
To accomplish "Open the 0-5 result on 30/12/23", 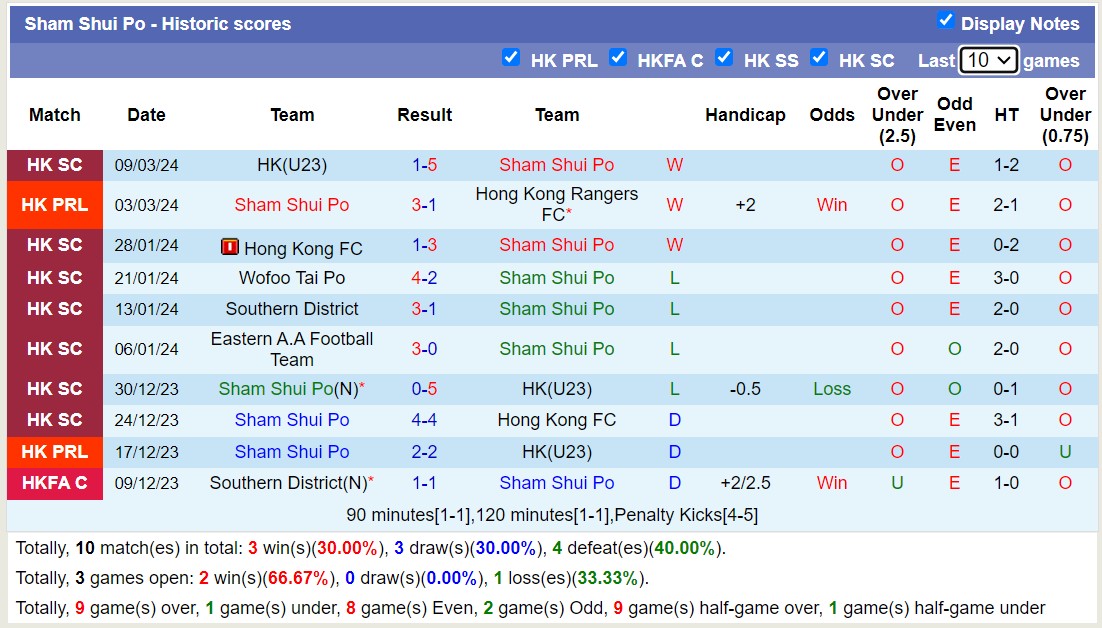I will [425, 389].
